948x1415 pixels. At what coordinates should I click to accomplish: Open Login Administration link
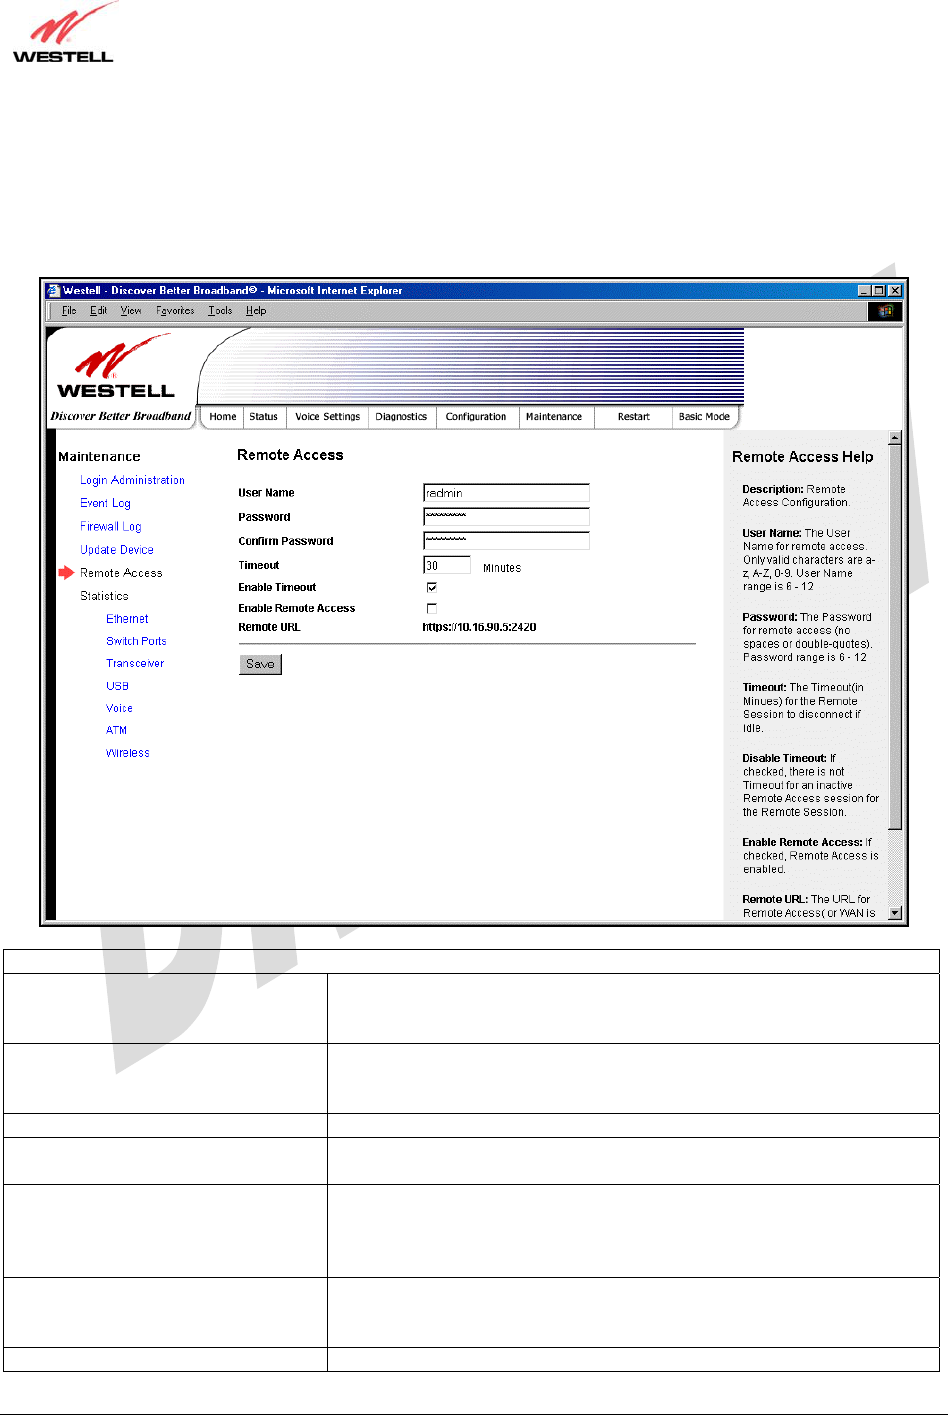[133, 481]
